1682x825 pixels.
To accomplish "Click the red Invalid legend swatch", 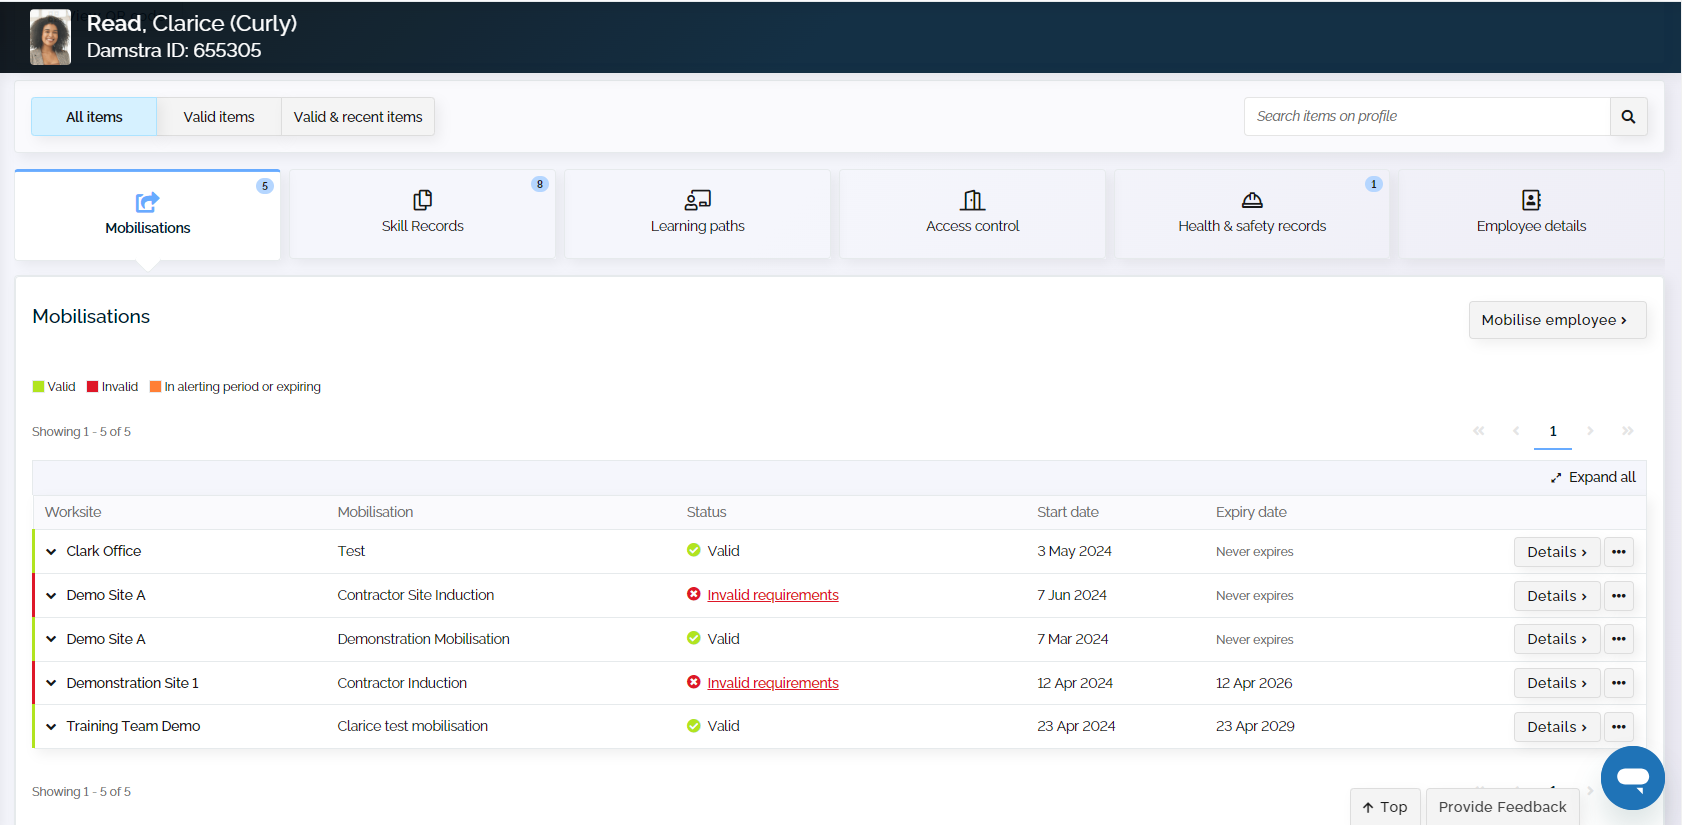I will [93, 387].
